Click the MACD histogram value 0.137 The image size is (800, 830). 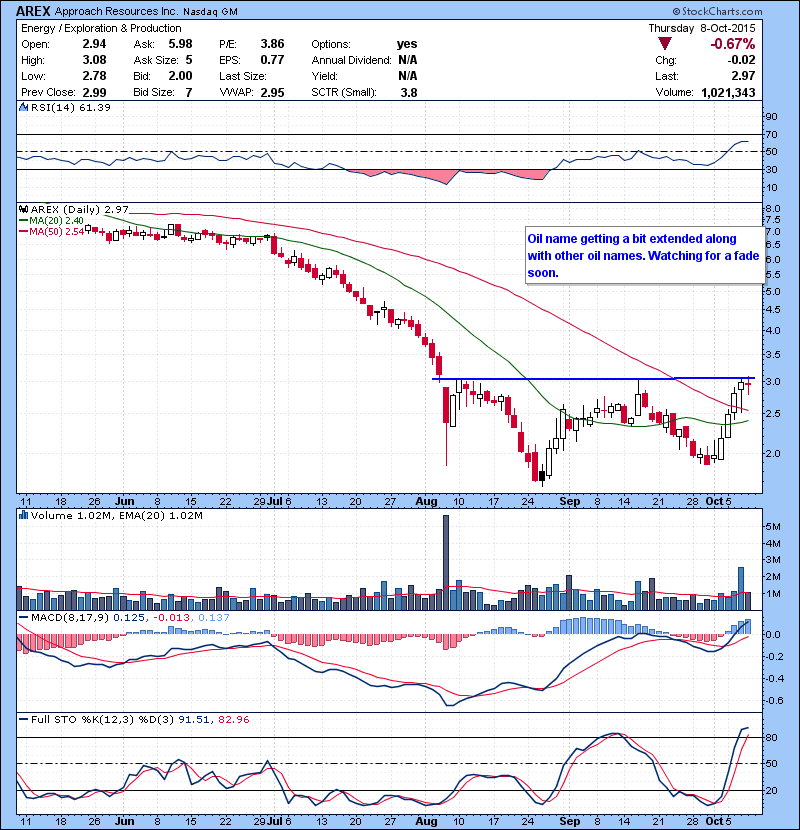pyautogui.click(x=214, y=617)
